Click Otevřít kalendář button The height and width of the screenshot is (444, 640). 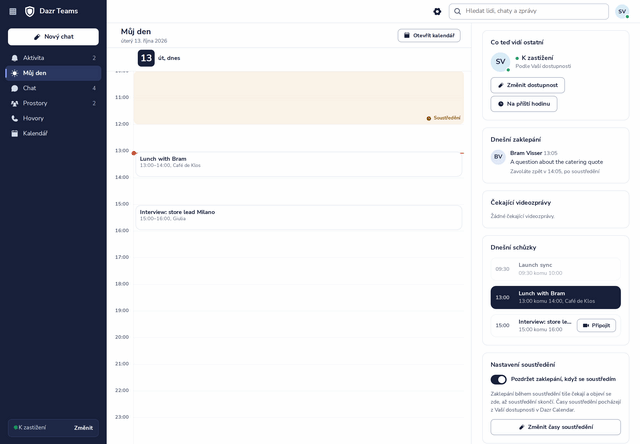pos(429,36)
